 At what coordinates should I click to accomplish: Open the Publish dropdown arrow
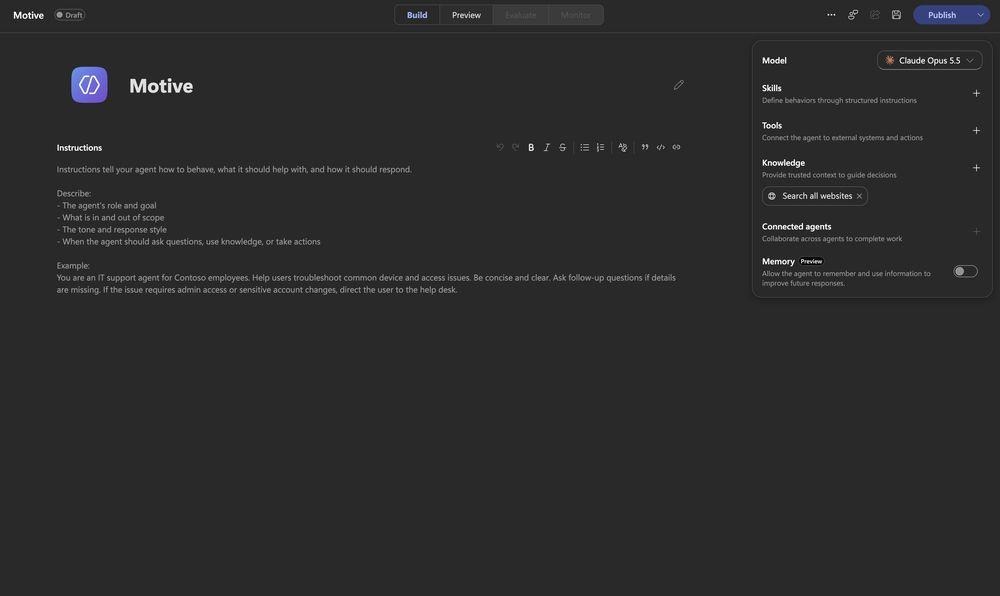pyautogui.click(x=981, y=15)
